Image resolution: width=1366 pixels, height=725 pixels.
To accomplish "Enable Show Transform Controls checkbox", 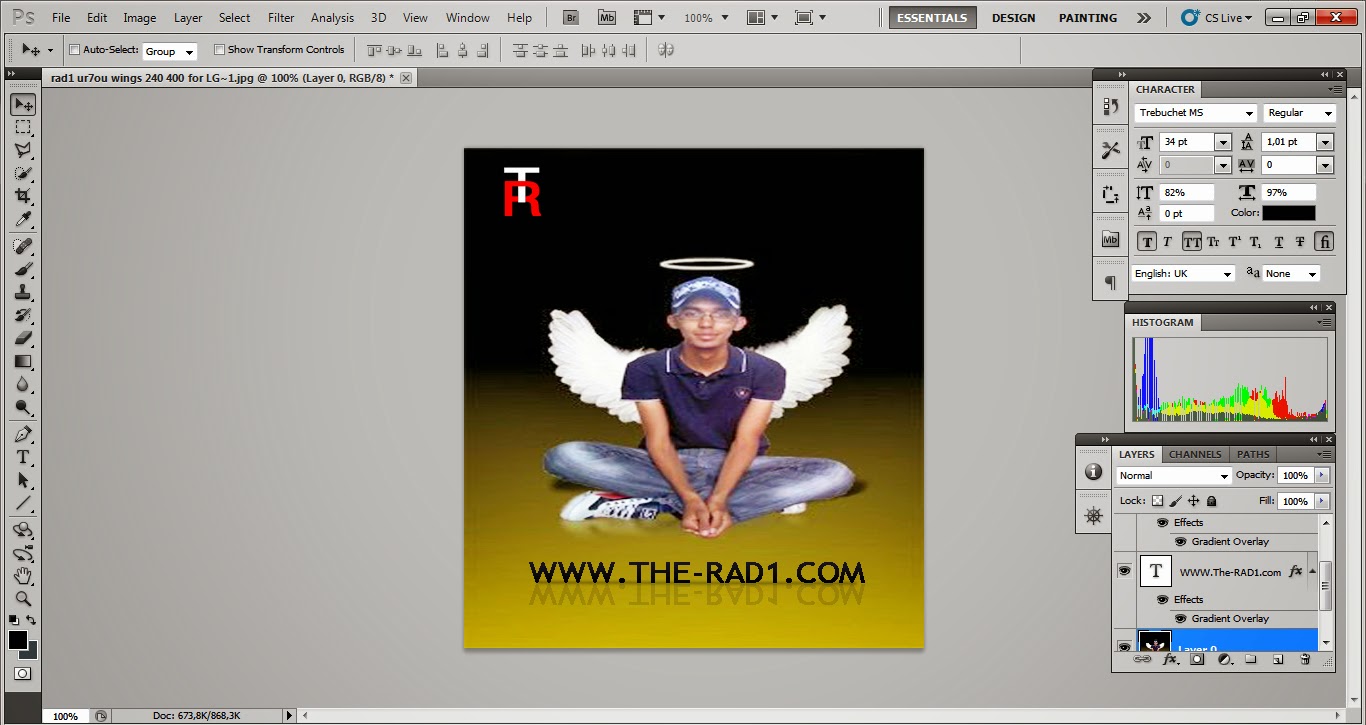I will [219, 50].
